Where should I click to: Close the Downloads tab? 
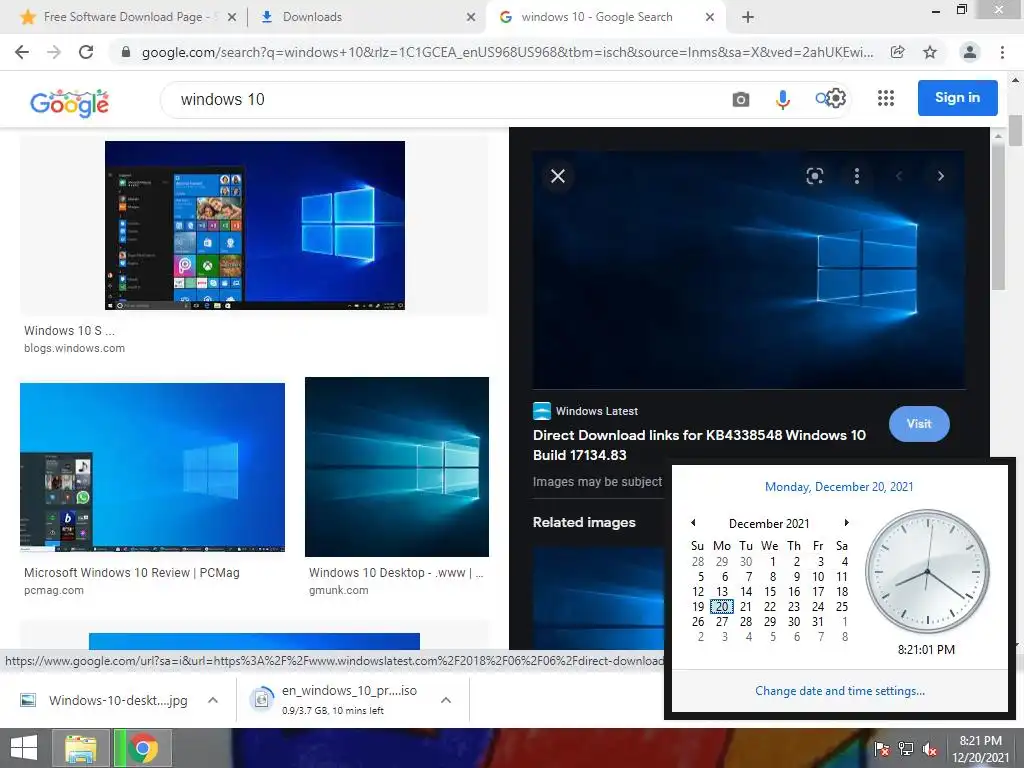[x=471, y=17]
